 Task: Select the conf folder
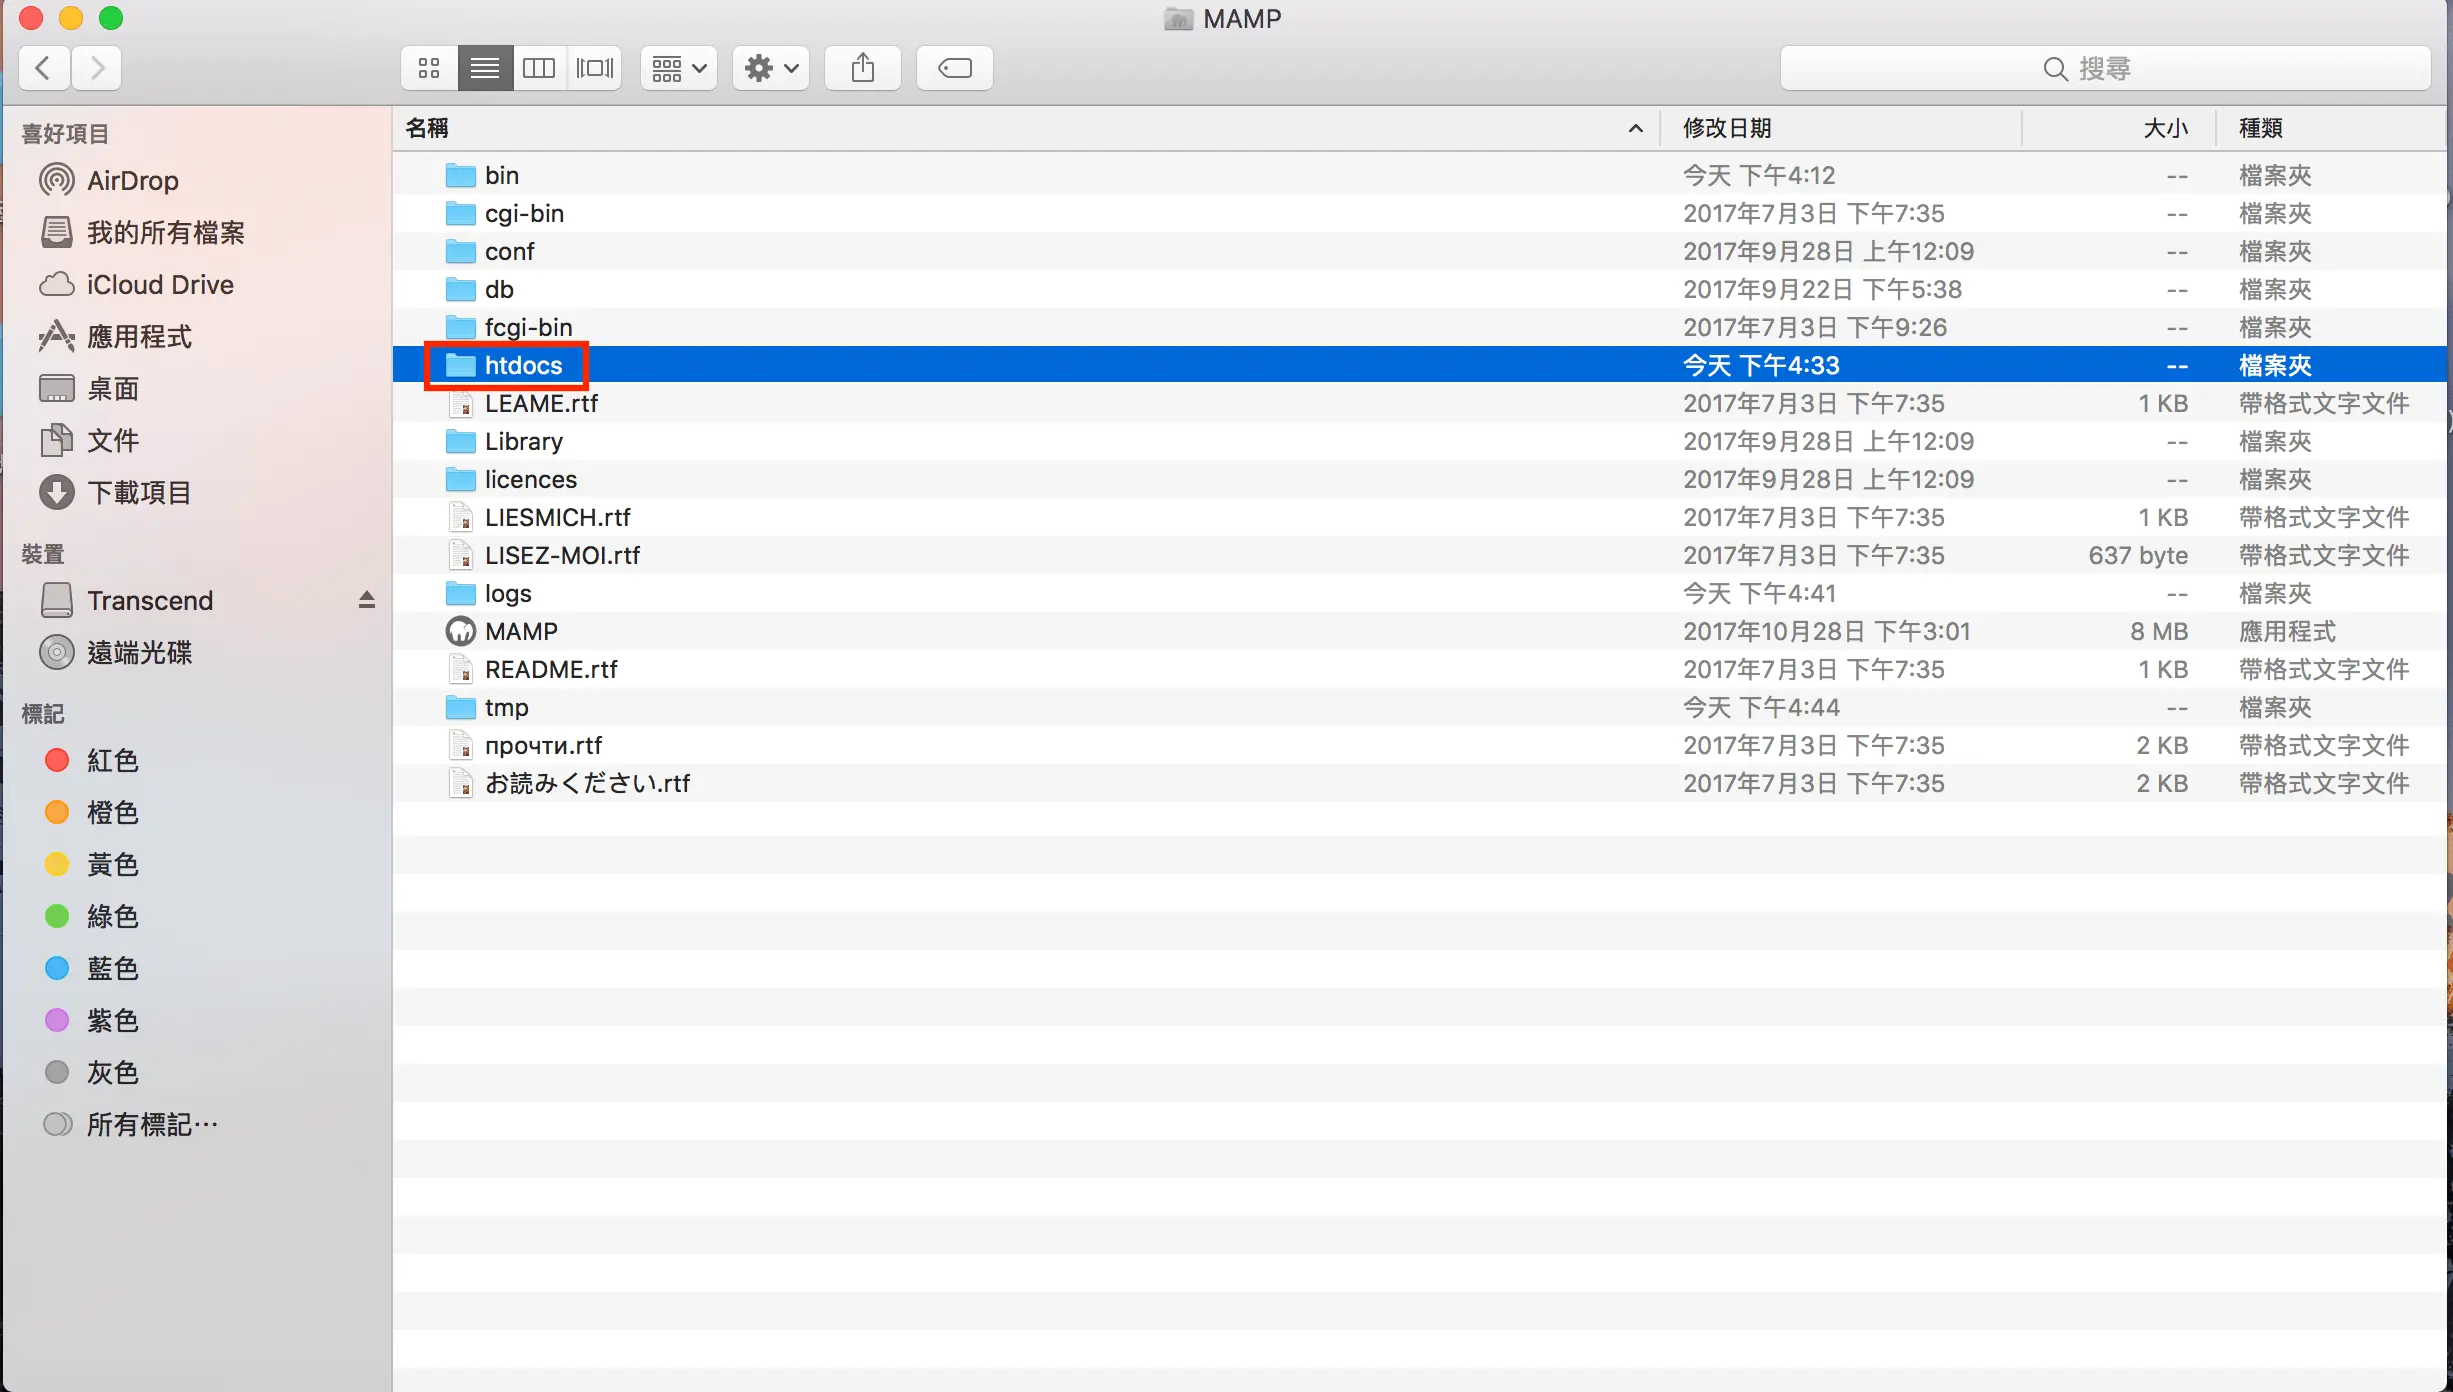pyautogui.click(x=1420, y=251)
